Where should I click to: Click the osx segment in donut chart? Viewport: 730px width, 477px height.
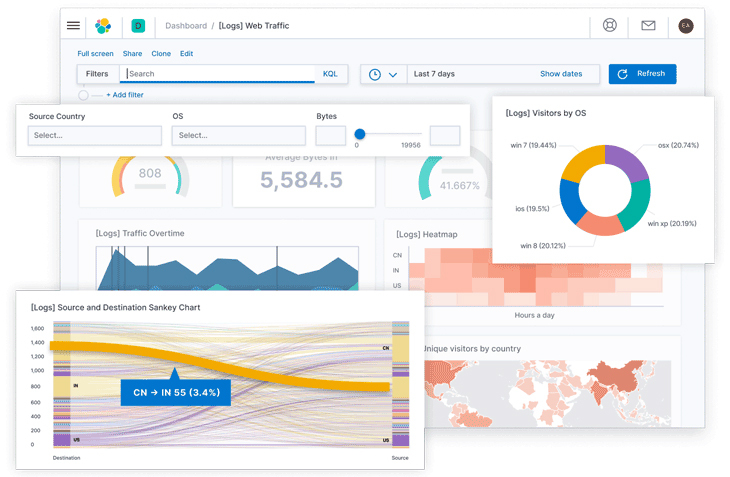(626, 166)
